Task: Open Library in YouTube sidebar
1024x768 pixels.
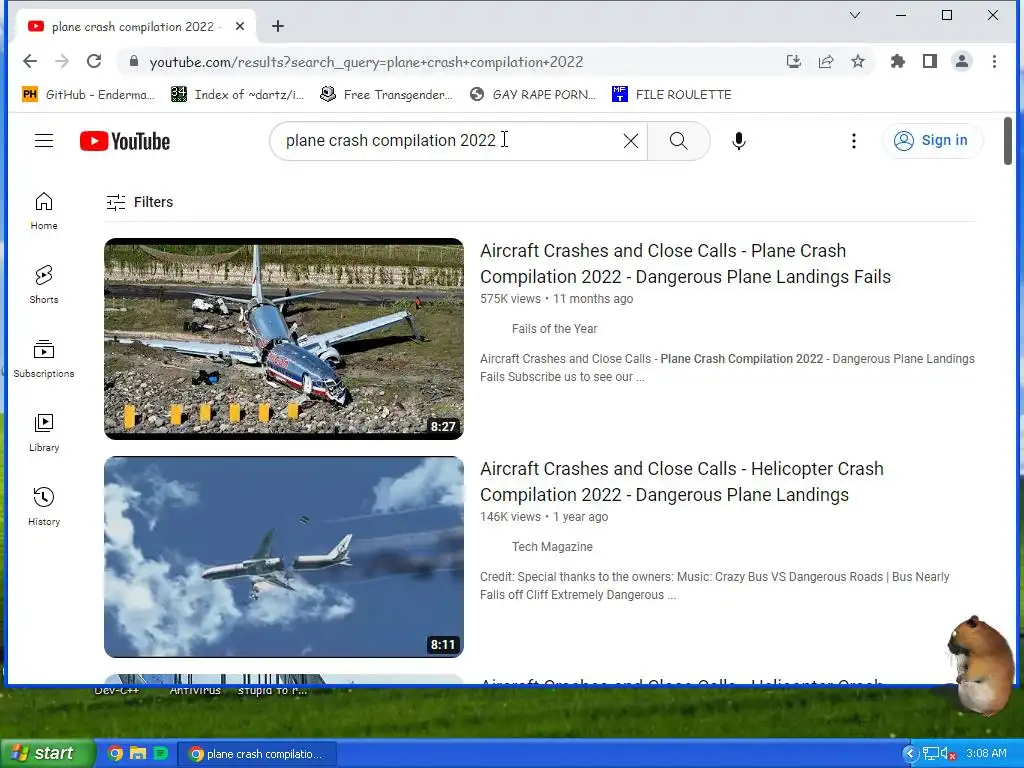Action: click(44, 432)
